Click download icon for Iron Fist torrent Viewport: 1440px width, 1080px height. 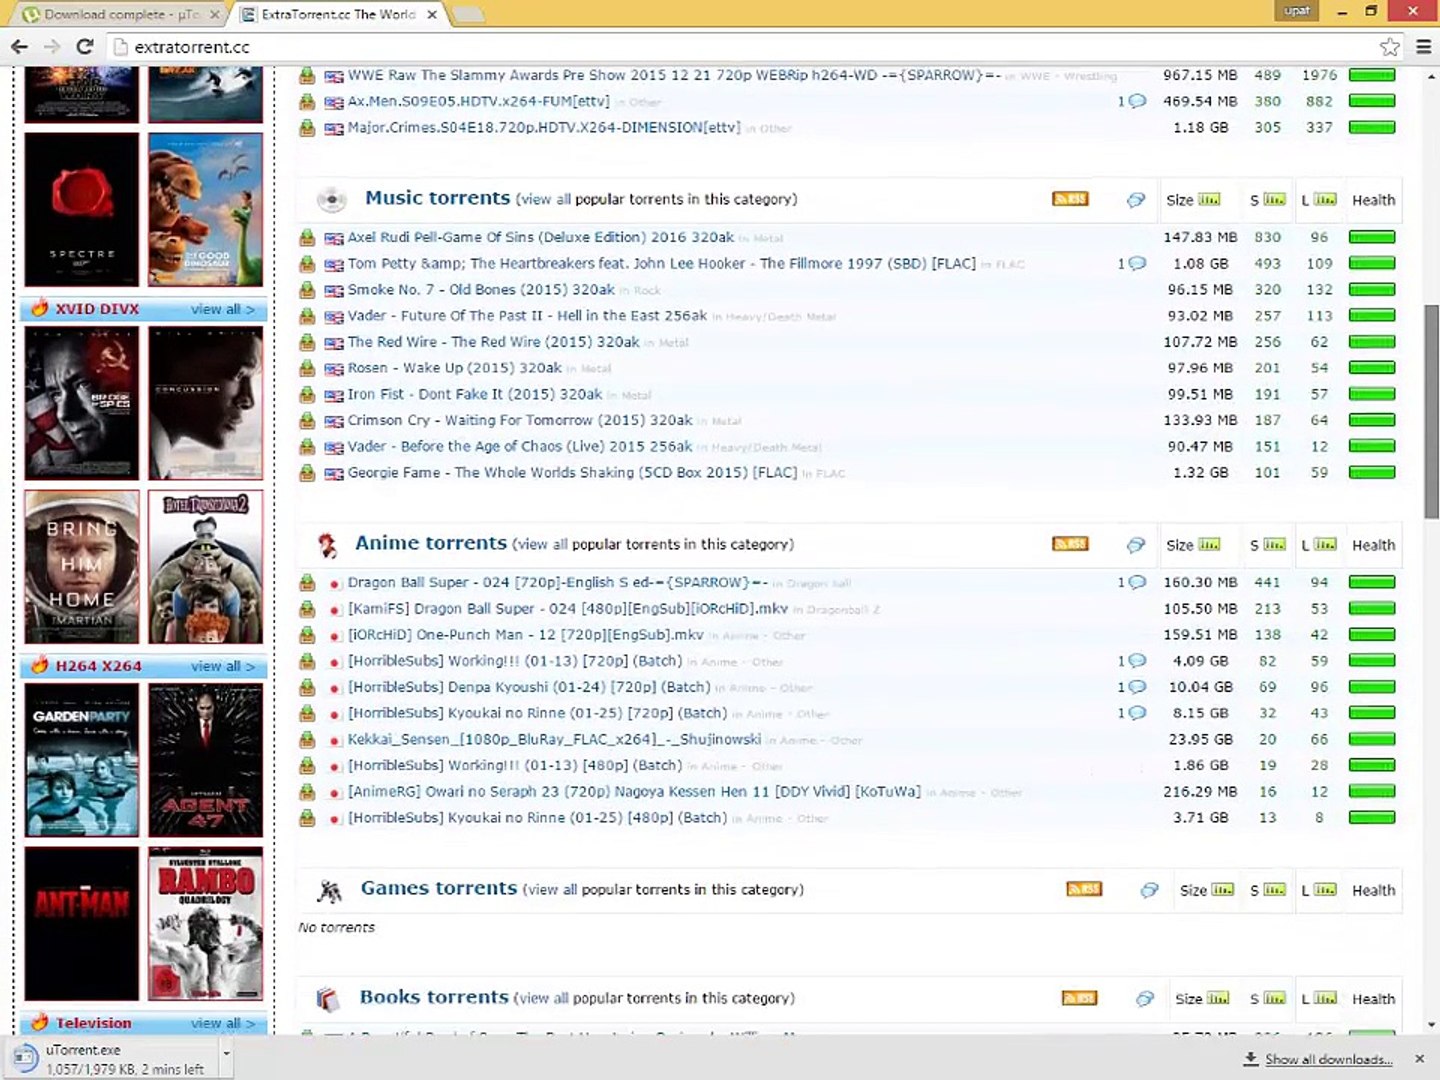pyautogui.click(x=307, y=395)
